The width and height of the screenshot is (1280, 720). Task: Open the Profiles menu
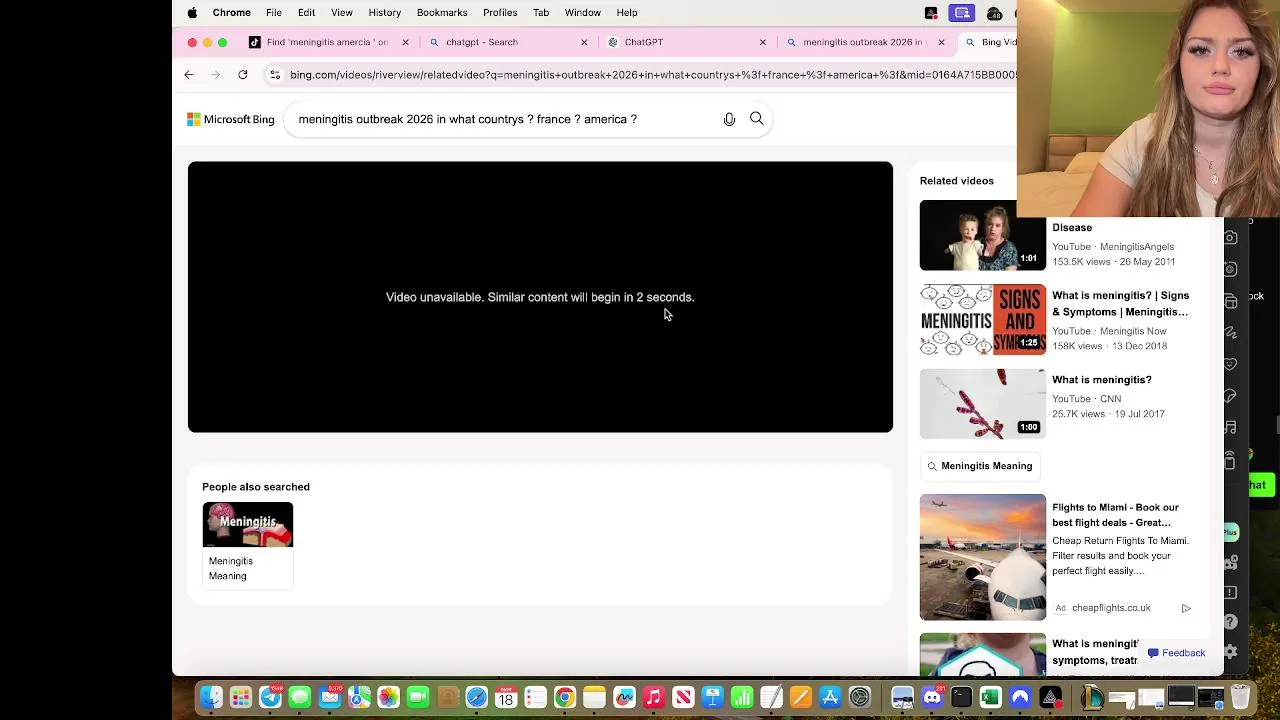click(500, 13)
